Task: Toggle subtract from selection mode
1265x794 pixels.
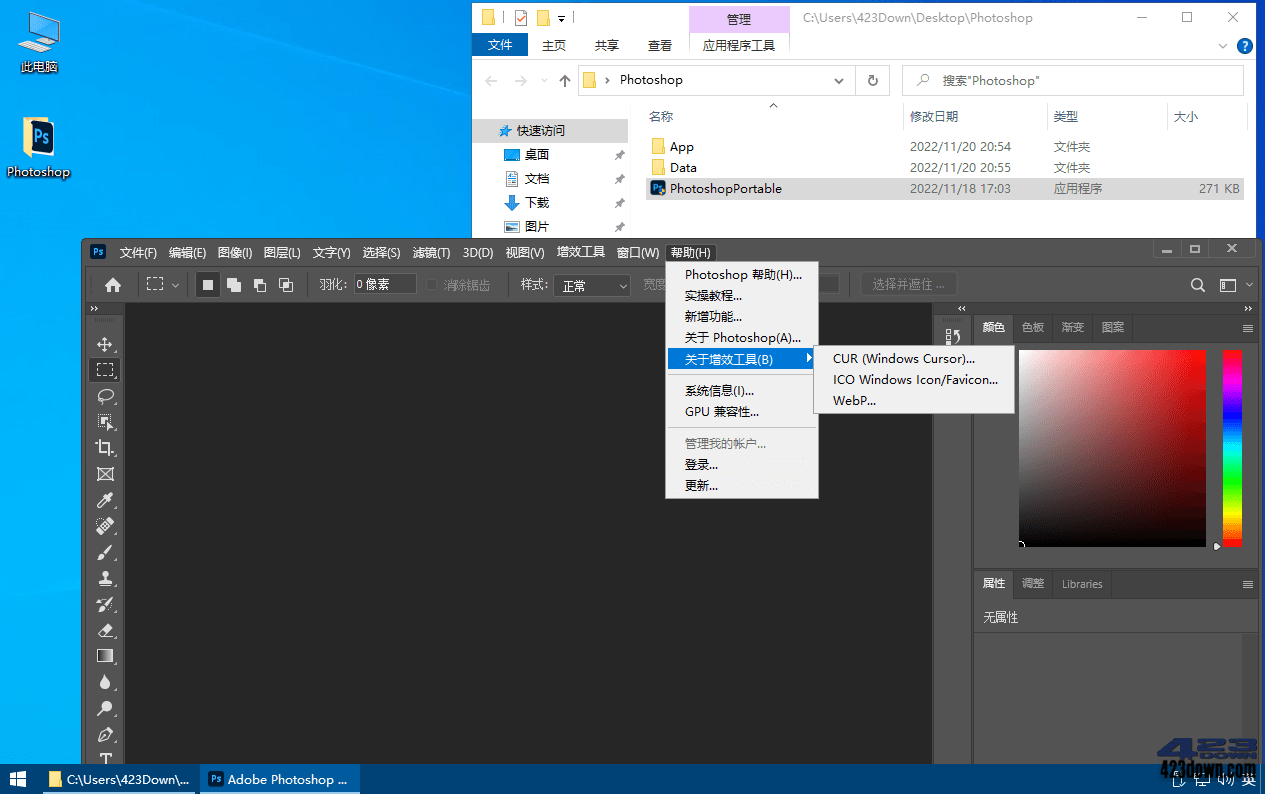Action: [259, 284]
